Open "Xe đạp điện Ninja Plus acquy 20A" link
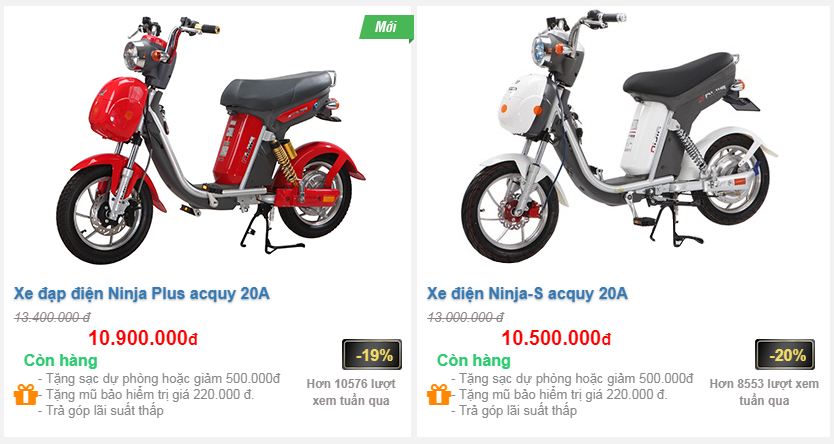The width and height of the screenshot is (834, 444). click(x=141, y=294)
